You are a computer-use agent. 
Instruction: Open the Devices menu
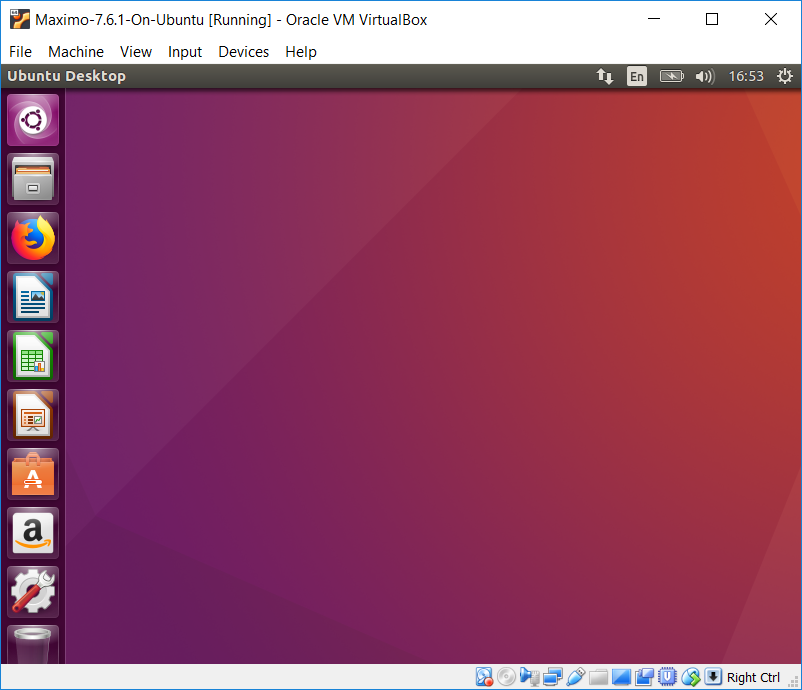click(x=243, y=52)
